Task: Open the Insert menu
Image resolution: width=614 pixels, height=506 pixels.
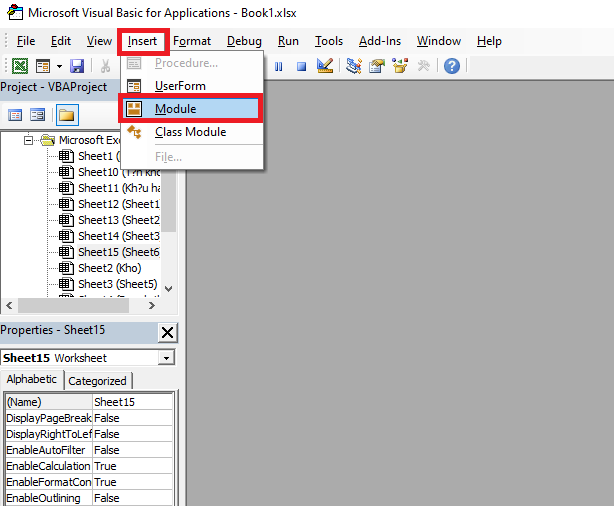Action: point(142,41)
